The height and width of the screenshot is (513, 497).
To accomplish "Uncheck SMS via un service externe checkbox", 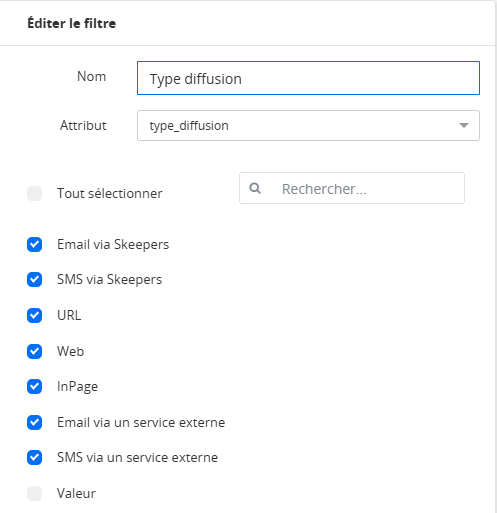I will [34, 457].
